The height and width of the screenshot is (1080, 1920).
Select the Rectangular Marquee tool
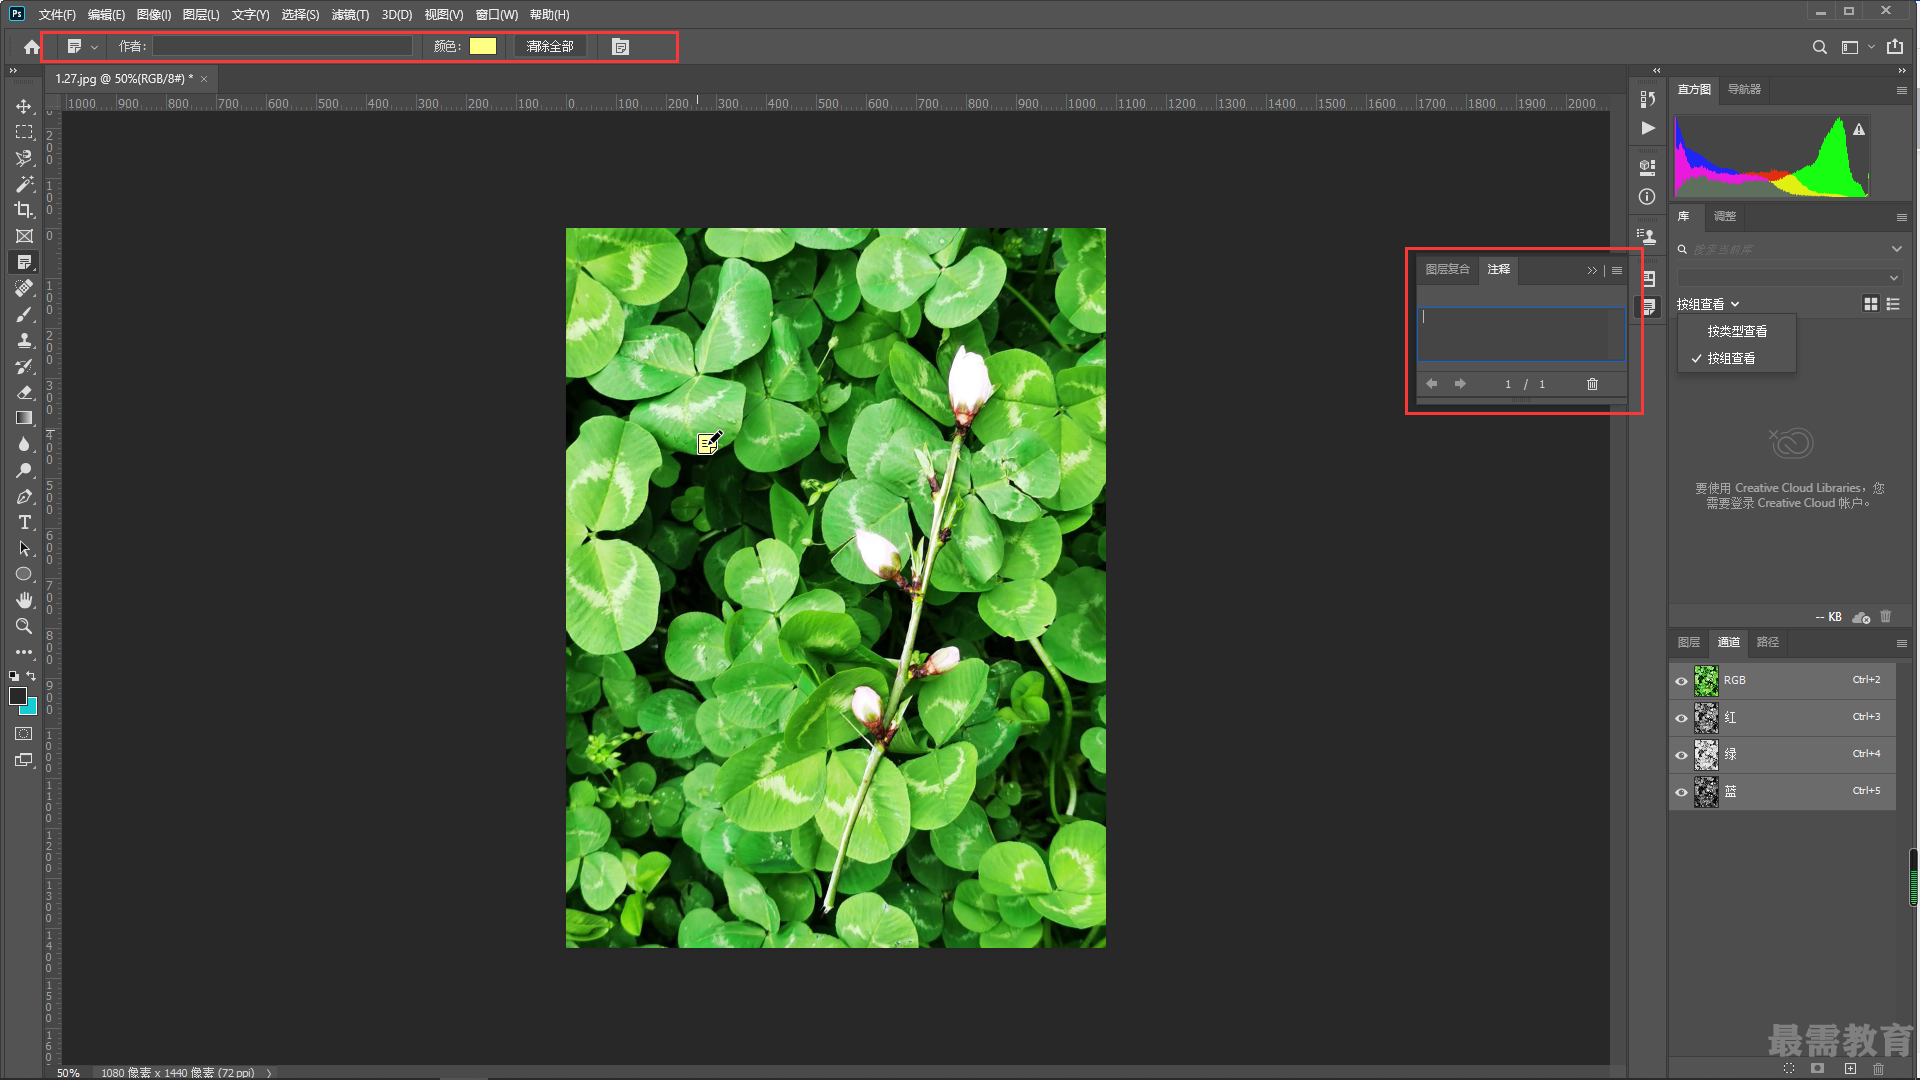(x=24, y=132)
